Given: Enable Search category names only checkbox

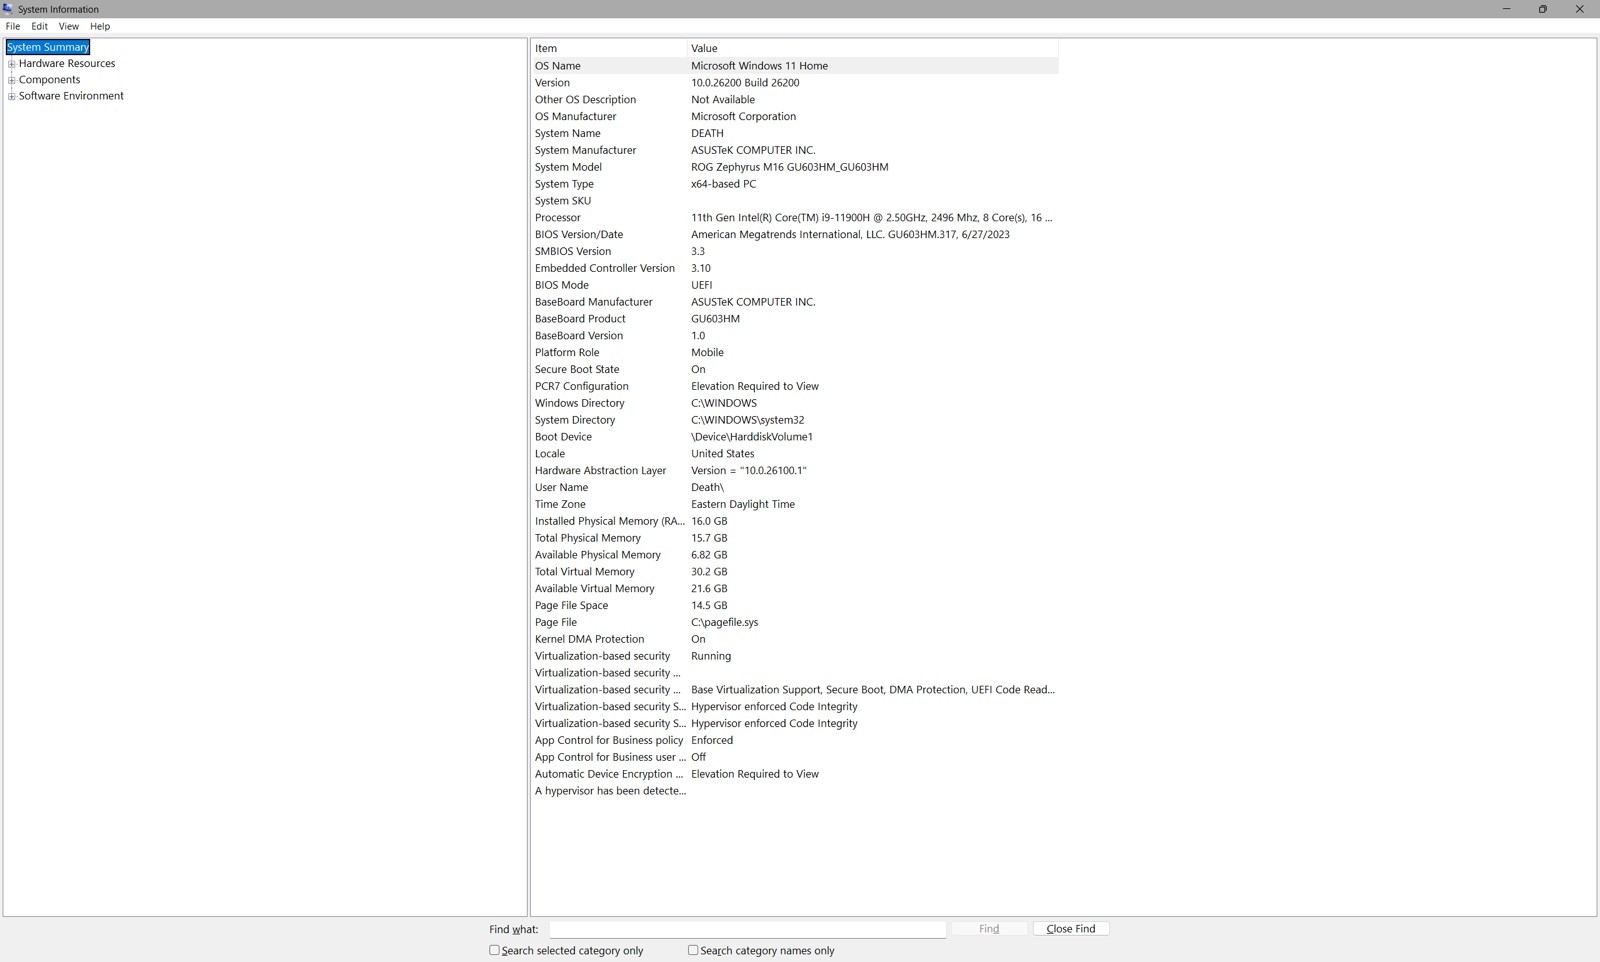Looking at the screenshot, I should (693, 950).
